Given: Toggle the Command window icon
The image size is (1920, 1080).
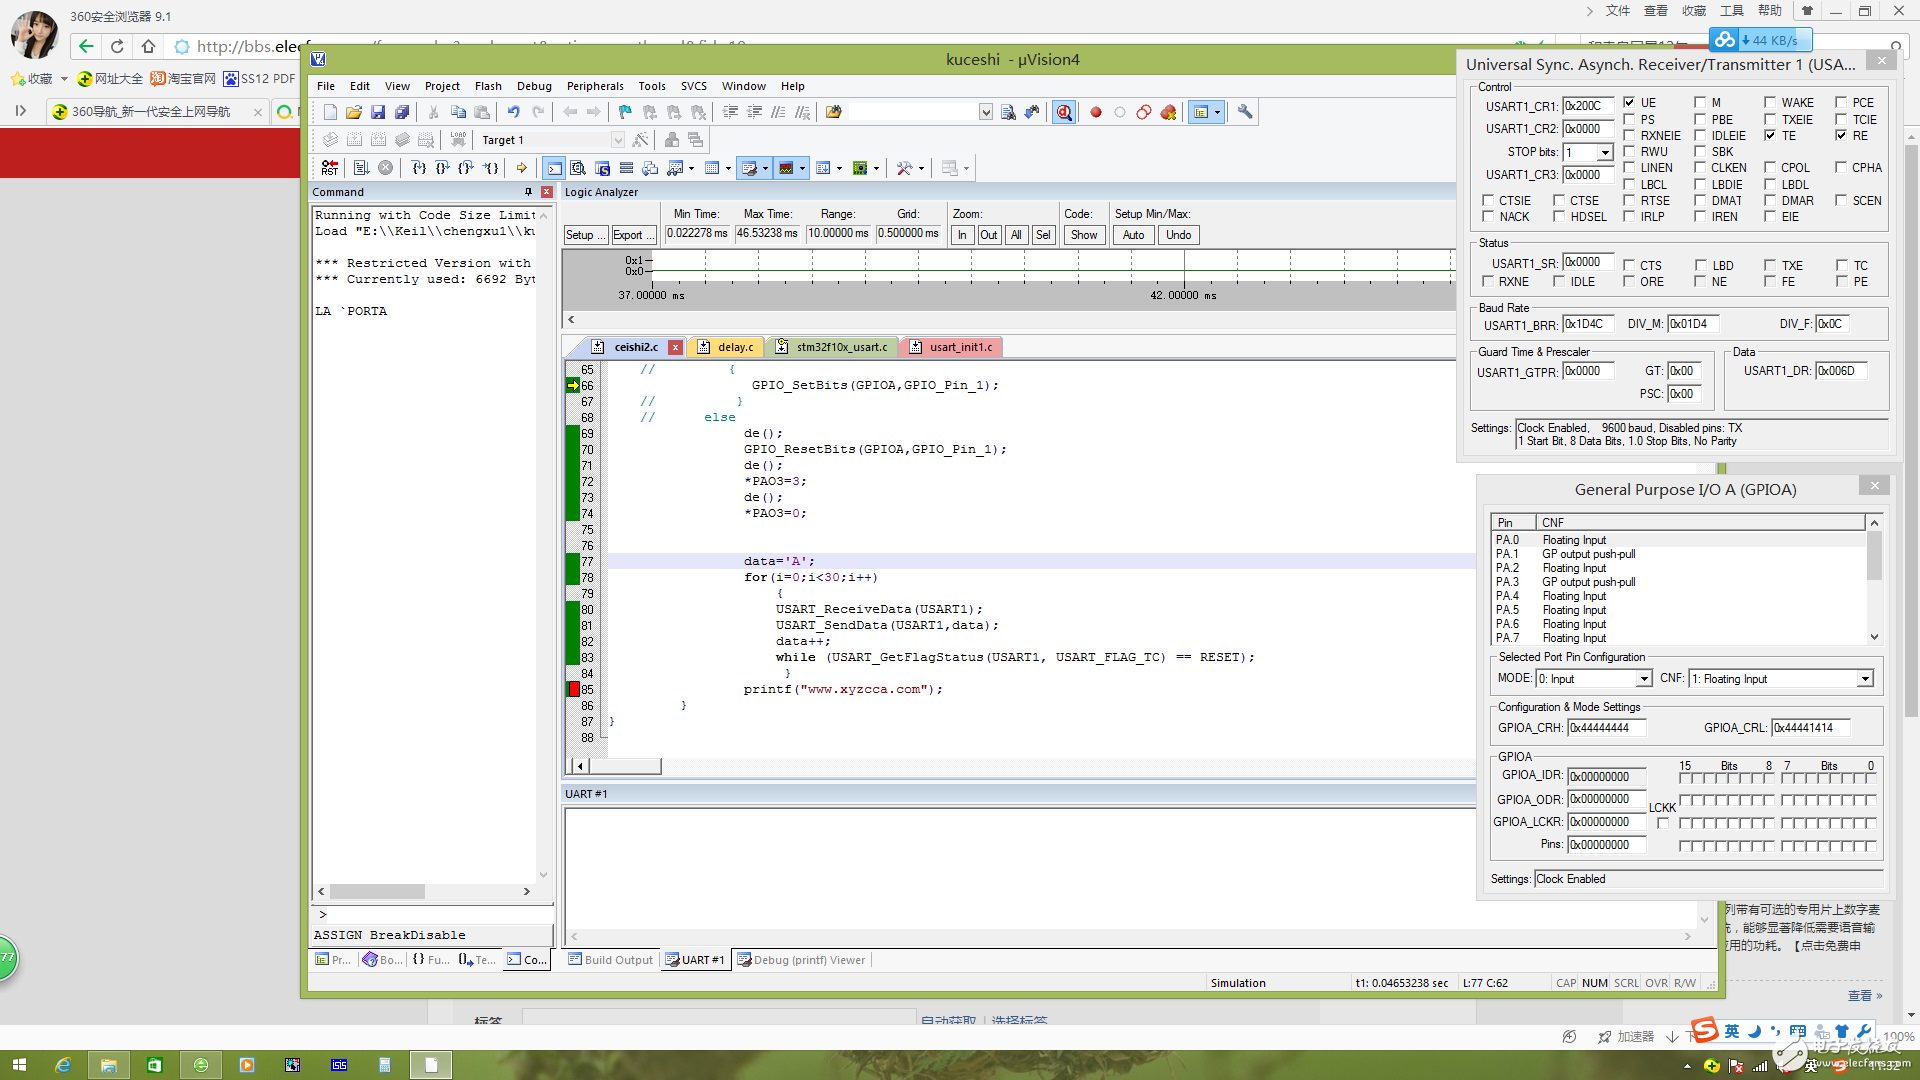Looking at the screenshot, I should click(554, 168).
